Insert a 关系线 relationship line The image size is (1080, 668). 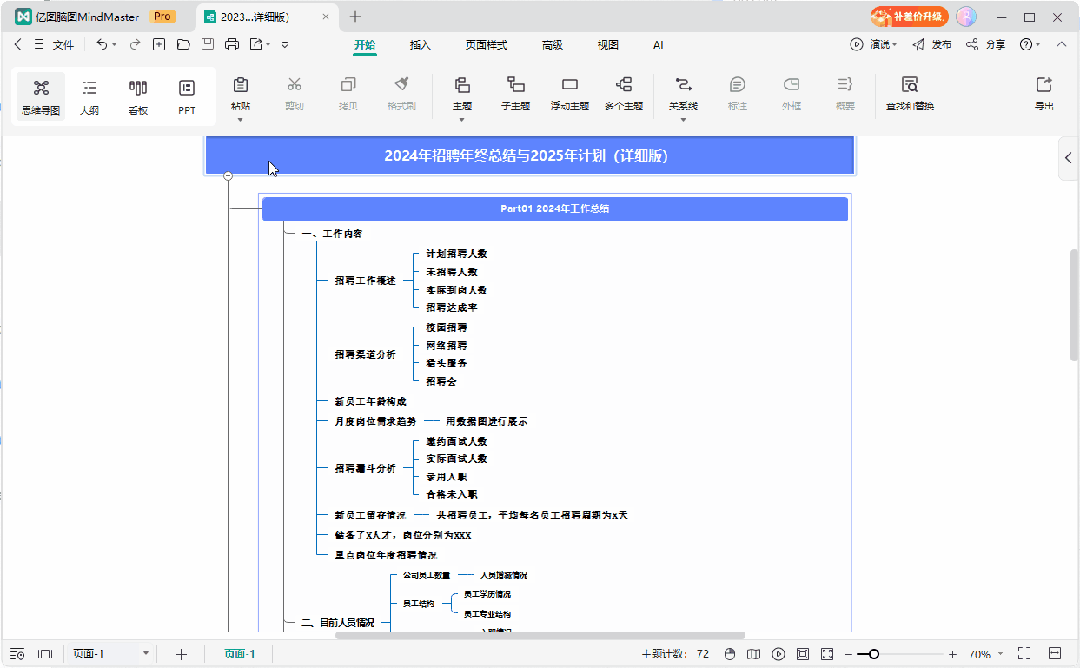click(683, 93)
